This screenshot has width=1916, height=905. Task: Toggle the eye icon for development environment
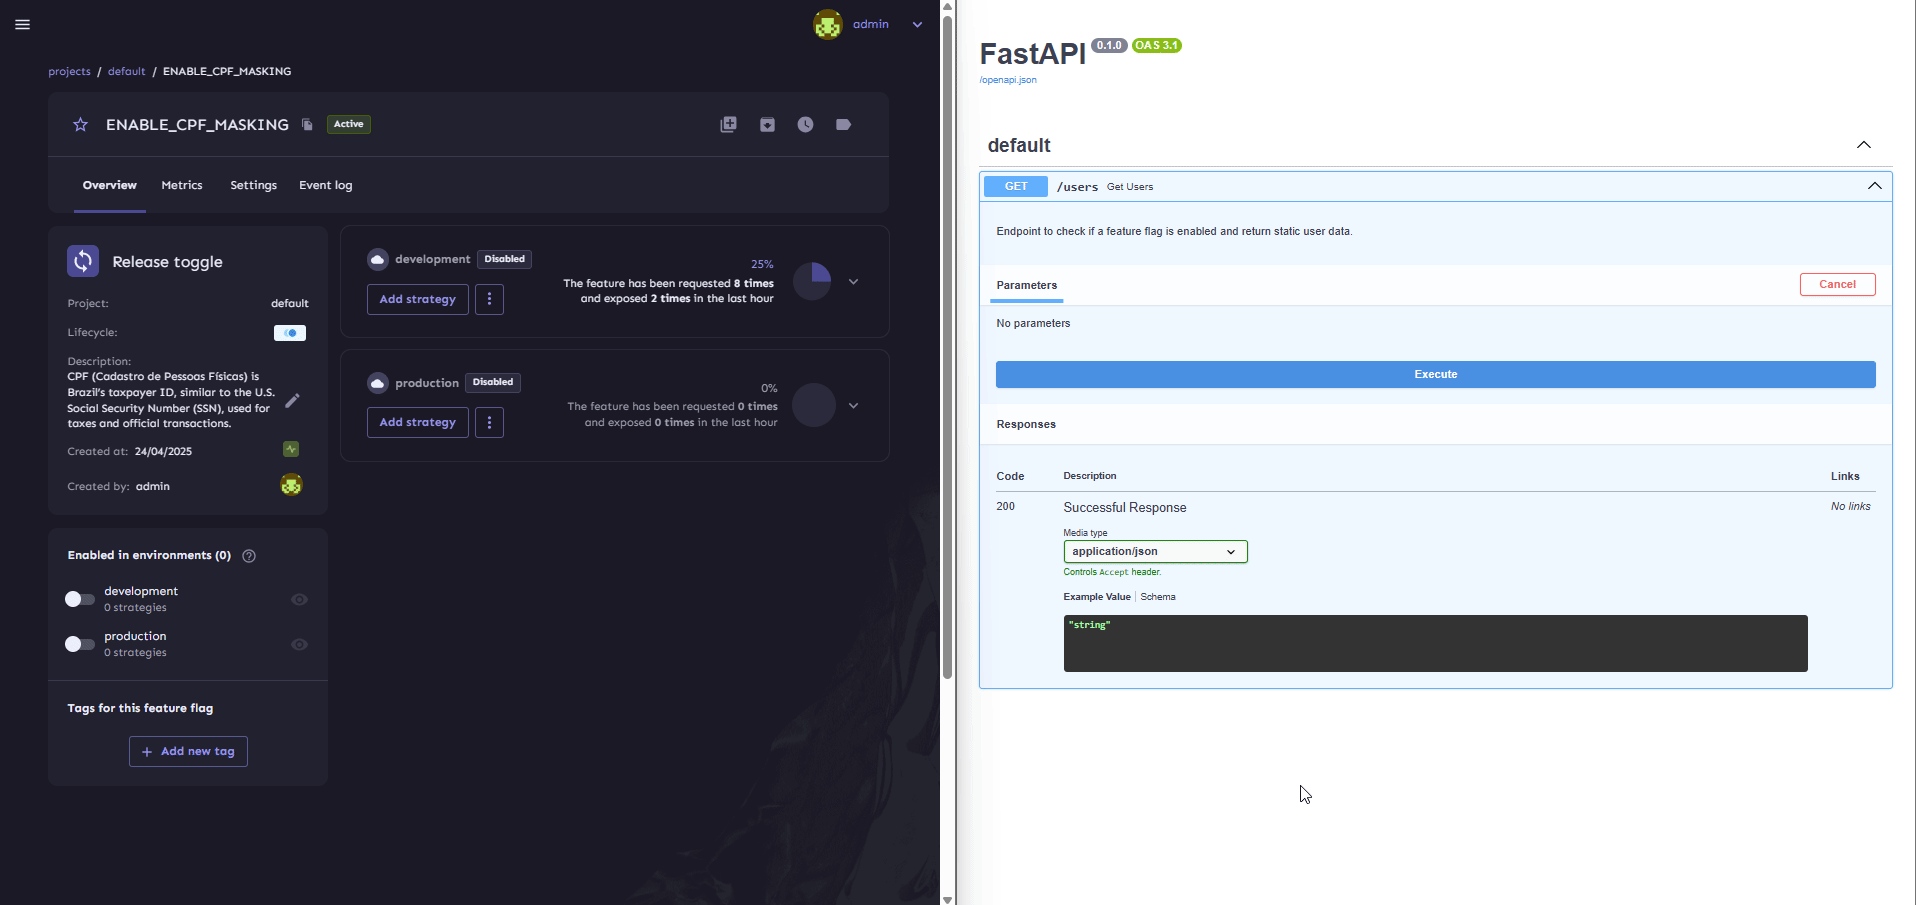(x=299, y=600)
